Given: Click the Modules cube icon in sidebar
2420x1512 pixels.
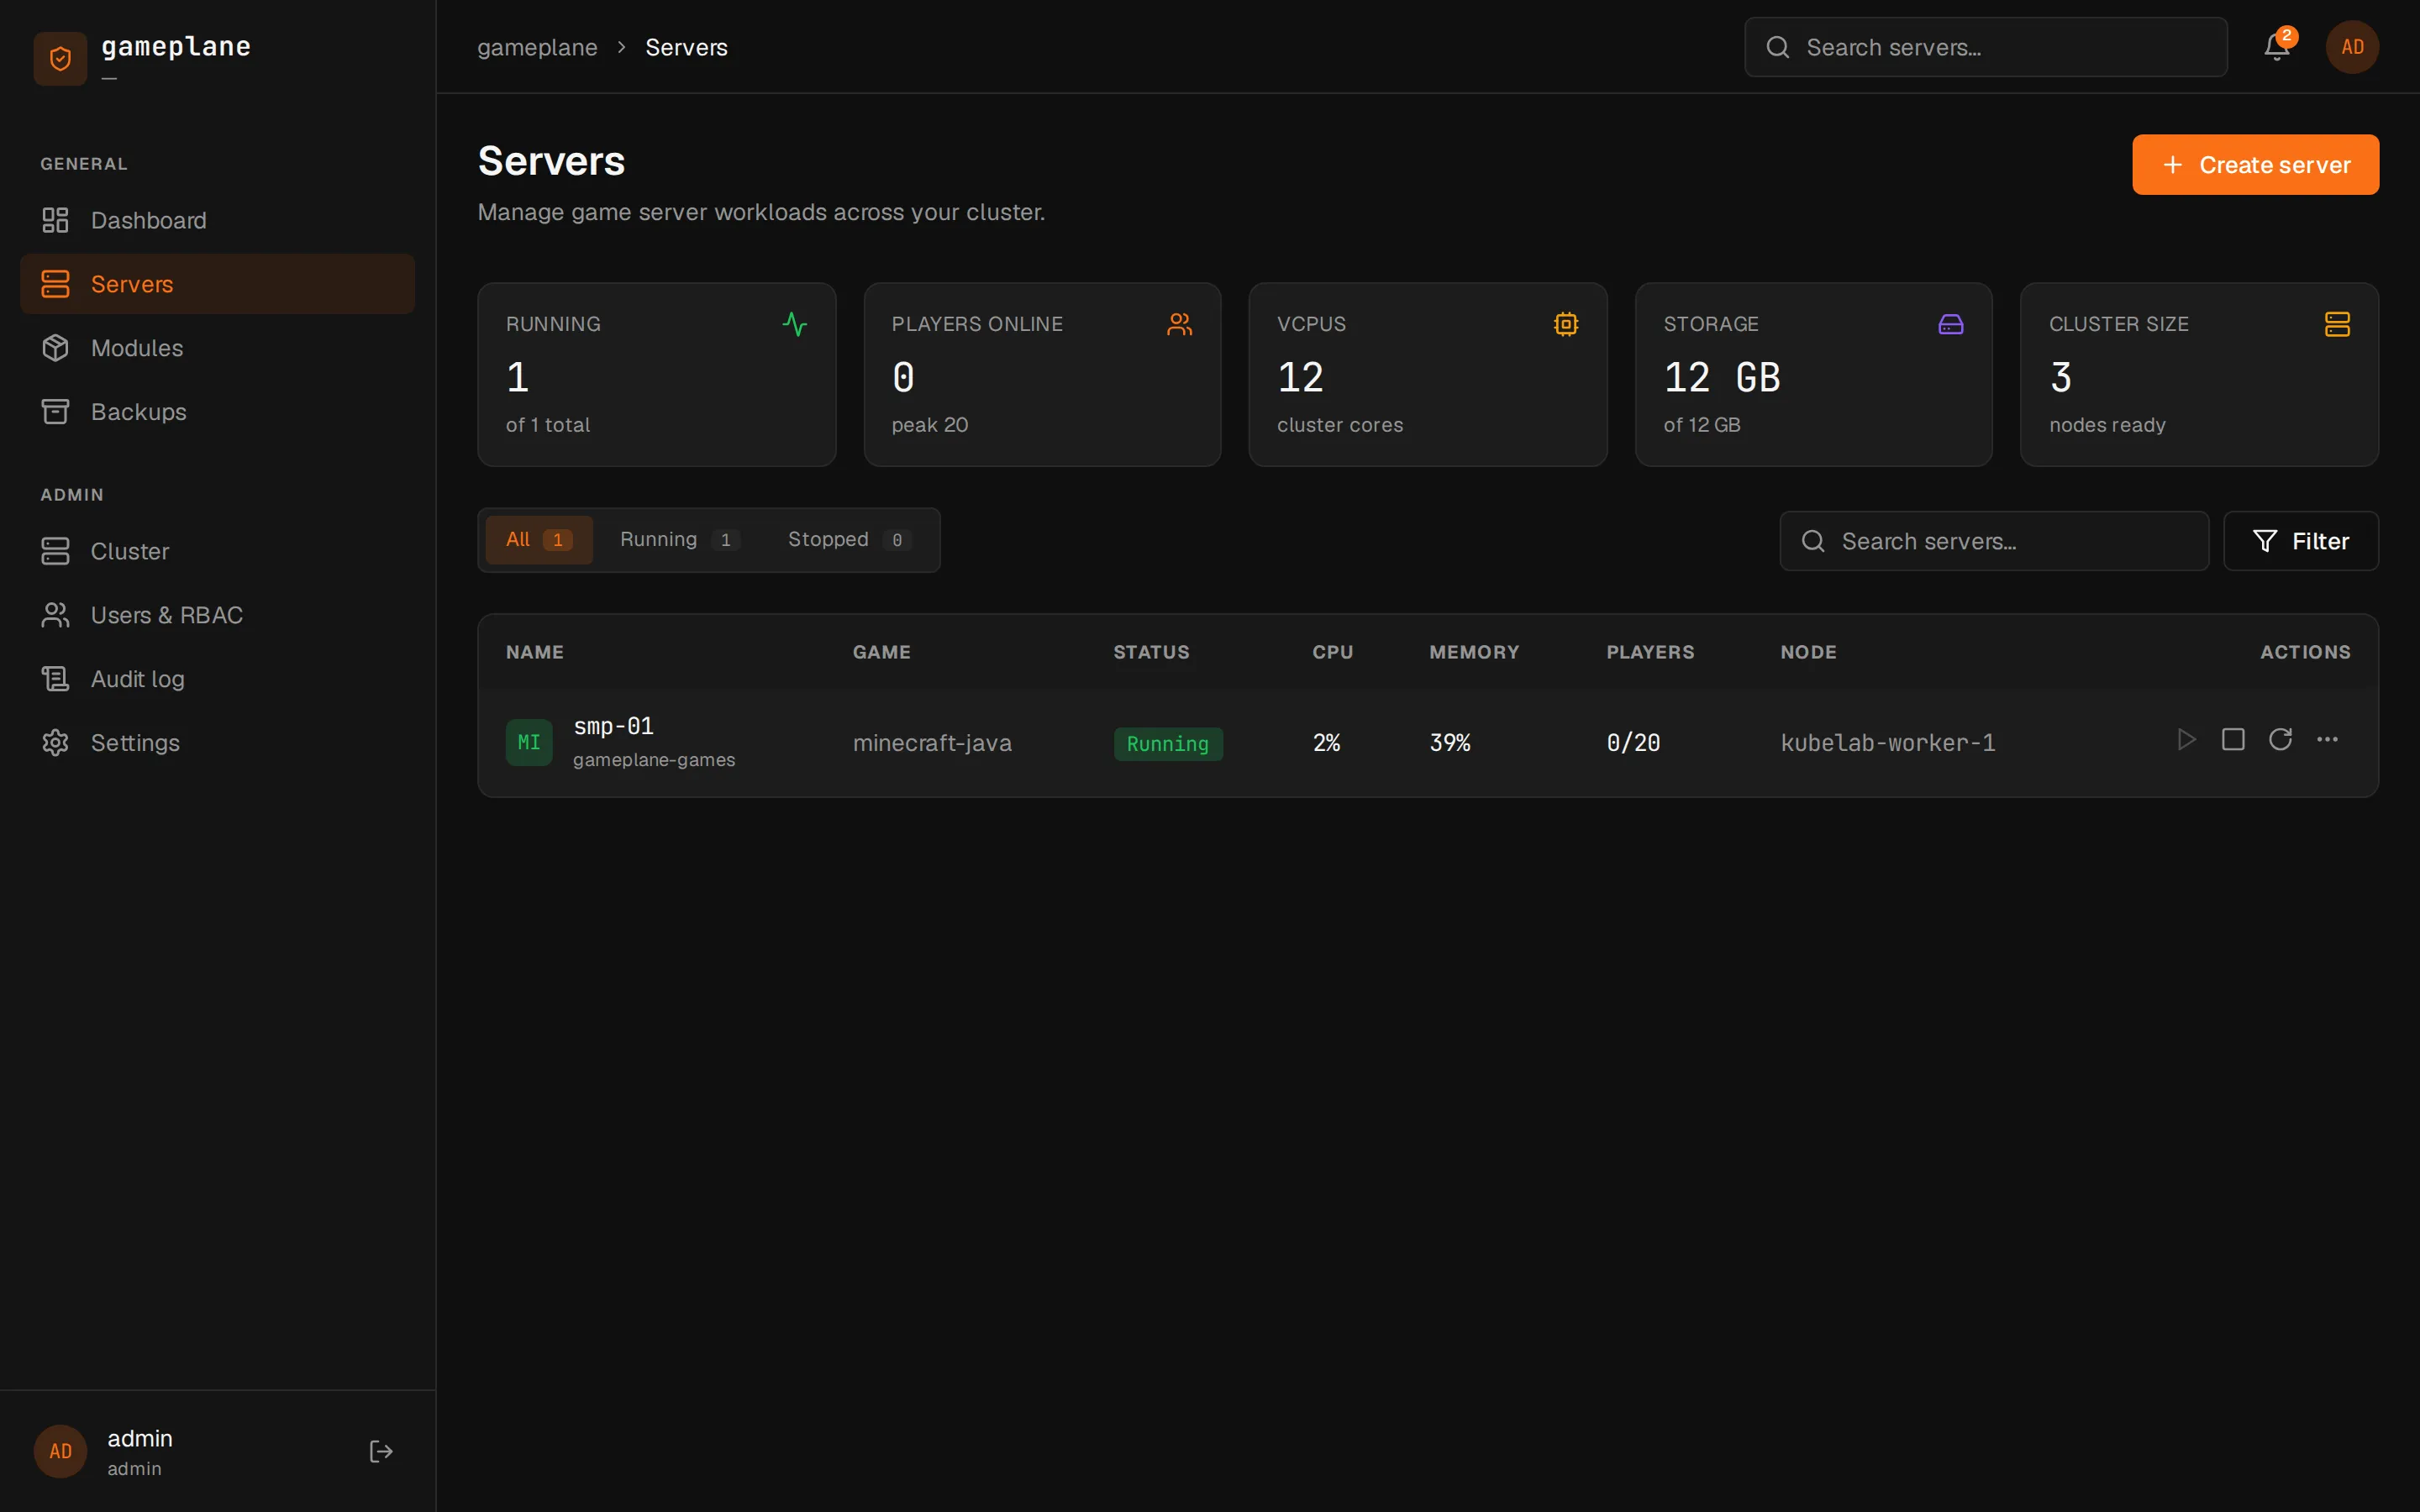Looking at the screenshot, I should click(x=55, y=348).
